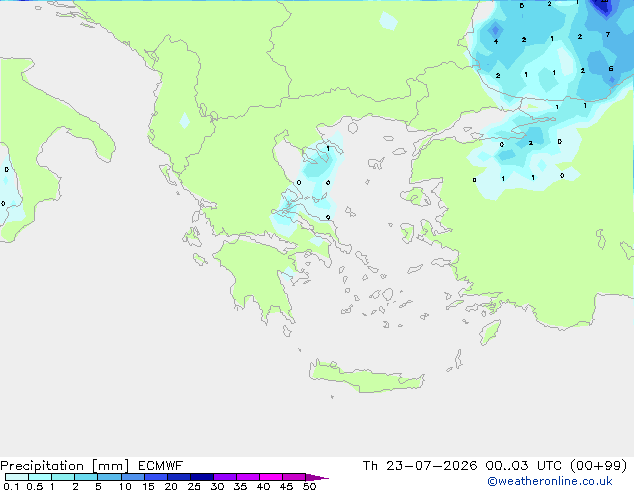Click the legend value label '15'
This screenshot has height=490, width=634.
(x=148, y=486)
